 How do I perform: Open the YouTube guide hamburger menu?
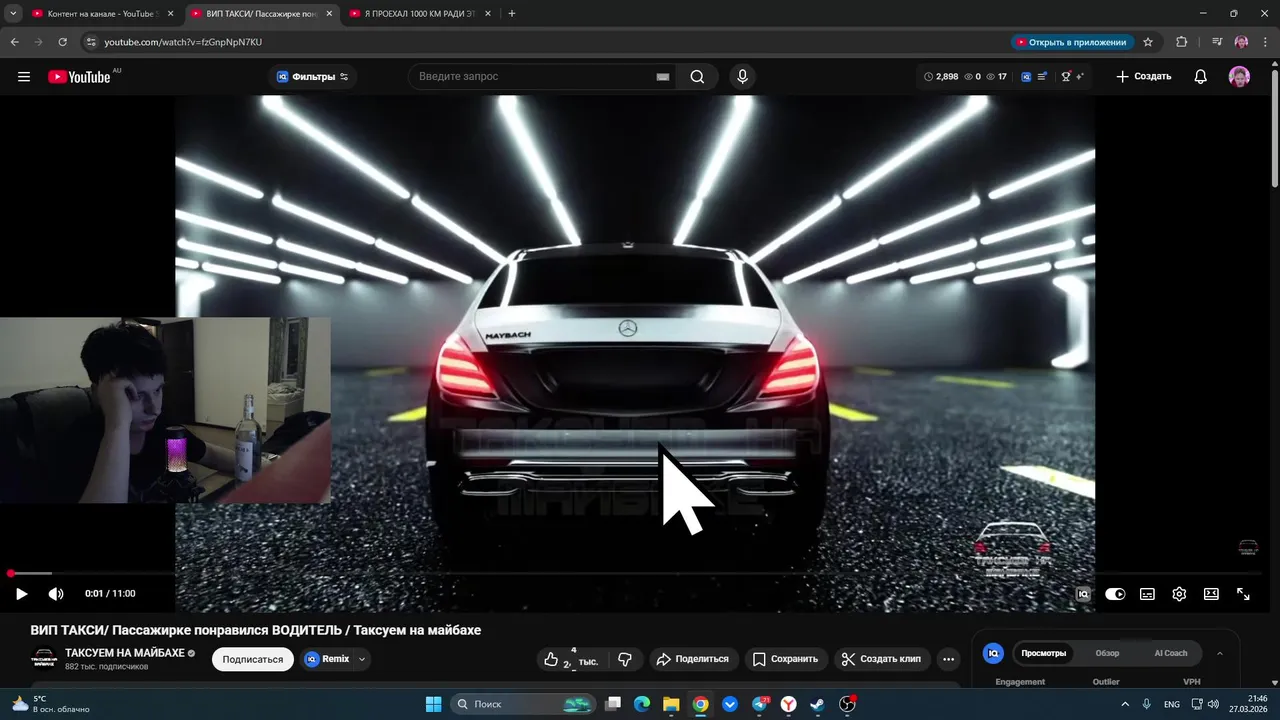coord(24,77)
